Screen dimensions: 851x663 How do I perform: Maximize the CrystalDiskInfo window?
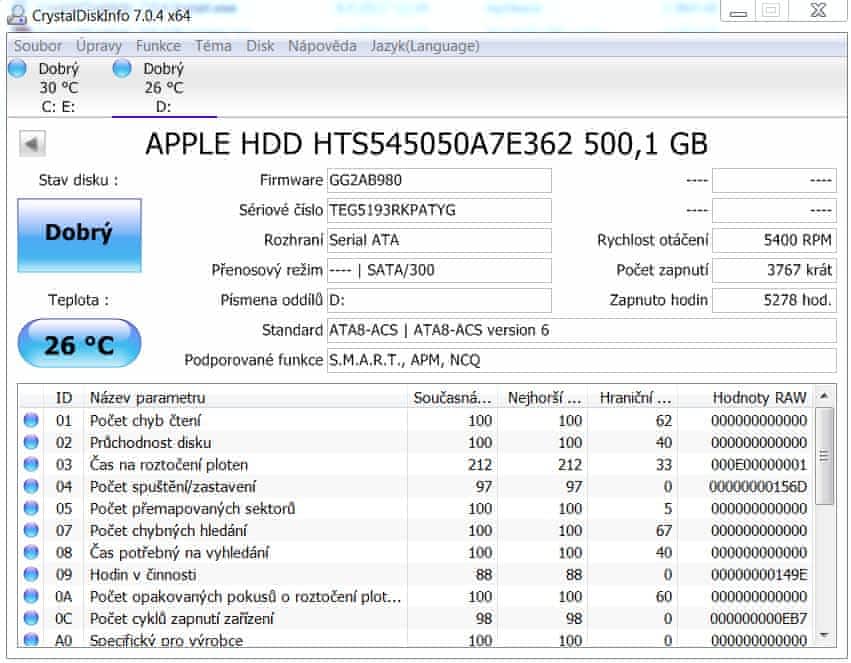click(x=771, y=11)
